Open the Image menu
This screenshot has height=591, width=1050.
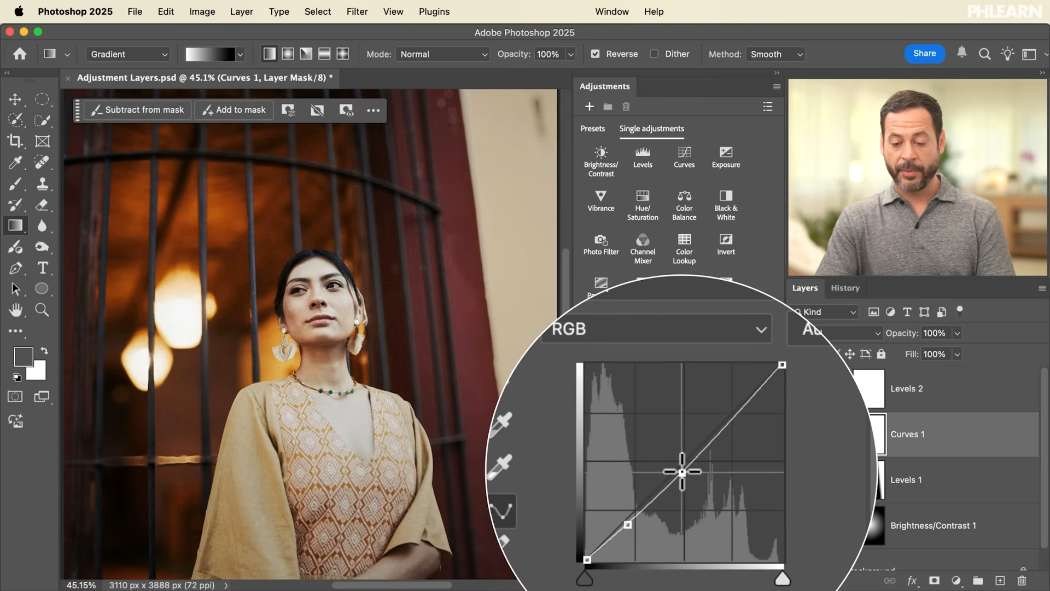(202, 11)
